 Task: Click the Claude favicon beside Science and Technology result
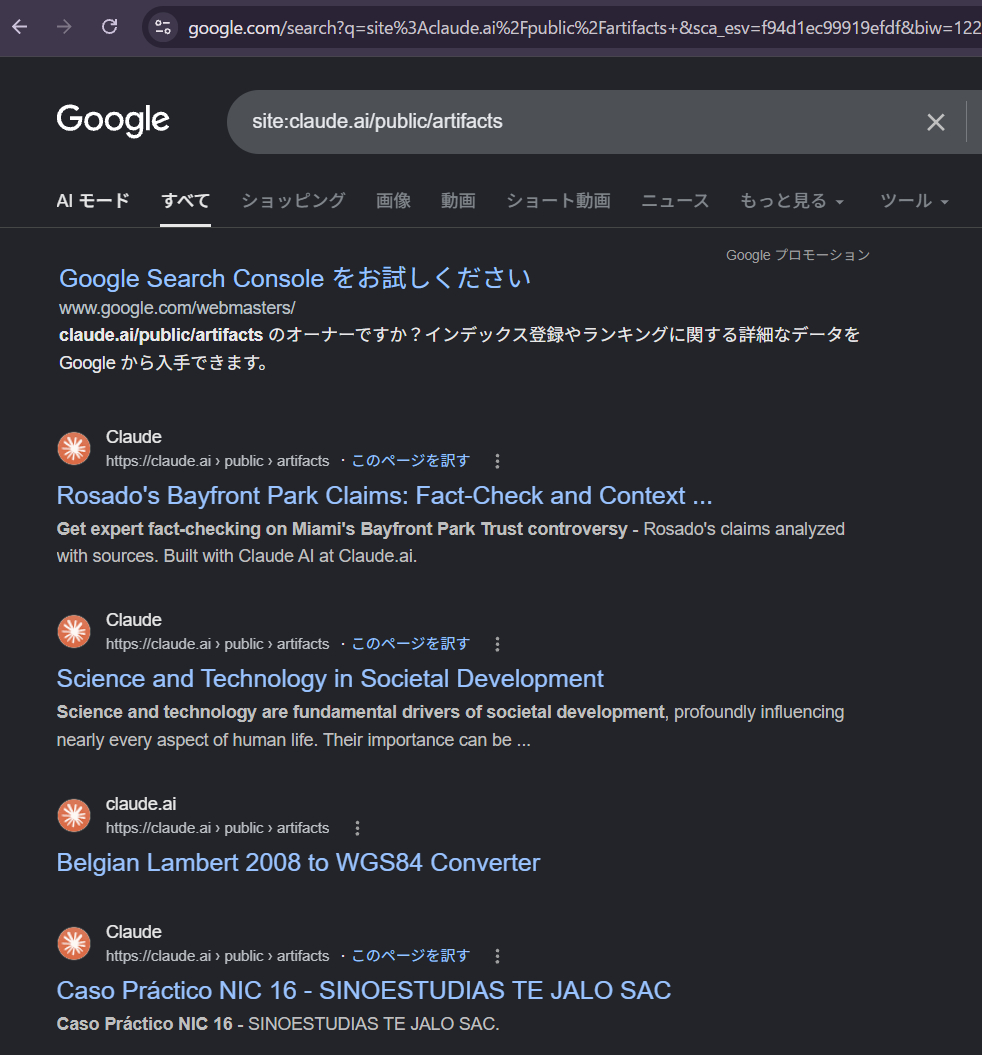74,631
